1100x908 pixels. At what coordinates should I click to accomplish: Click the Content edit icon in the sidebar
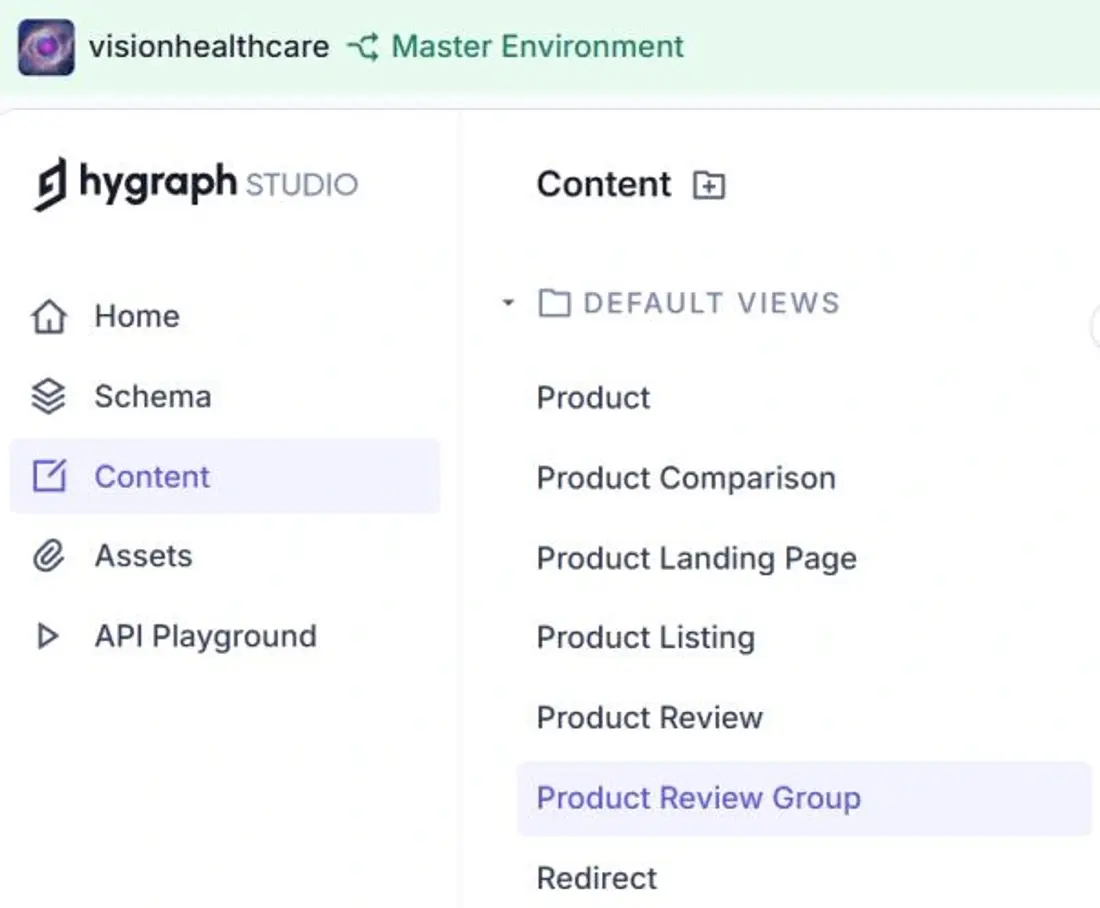(49, 476)
